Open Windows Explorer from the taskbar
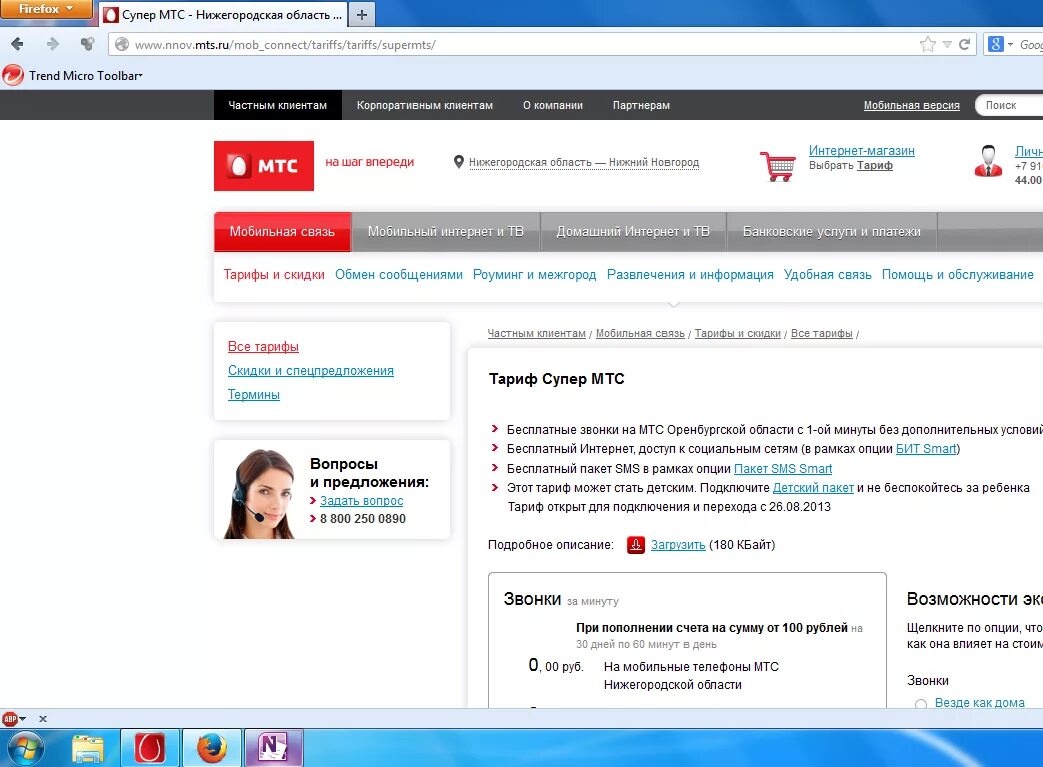The image size is (1043, 767). point(88,749)
